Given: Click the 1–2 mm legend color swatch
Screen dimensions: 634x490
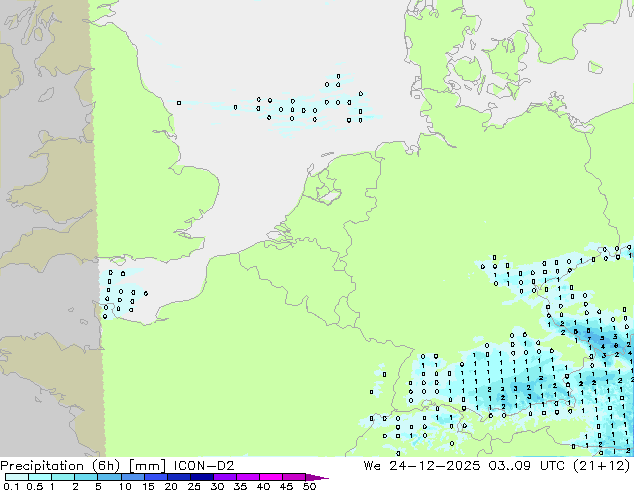Looking at the screenshot, I should (63, 477).
